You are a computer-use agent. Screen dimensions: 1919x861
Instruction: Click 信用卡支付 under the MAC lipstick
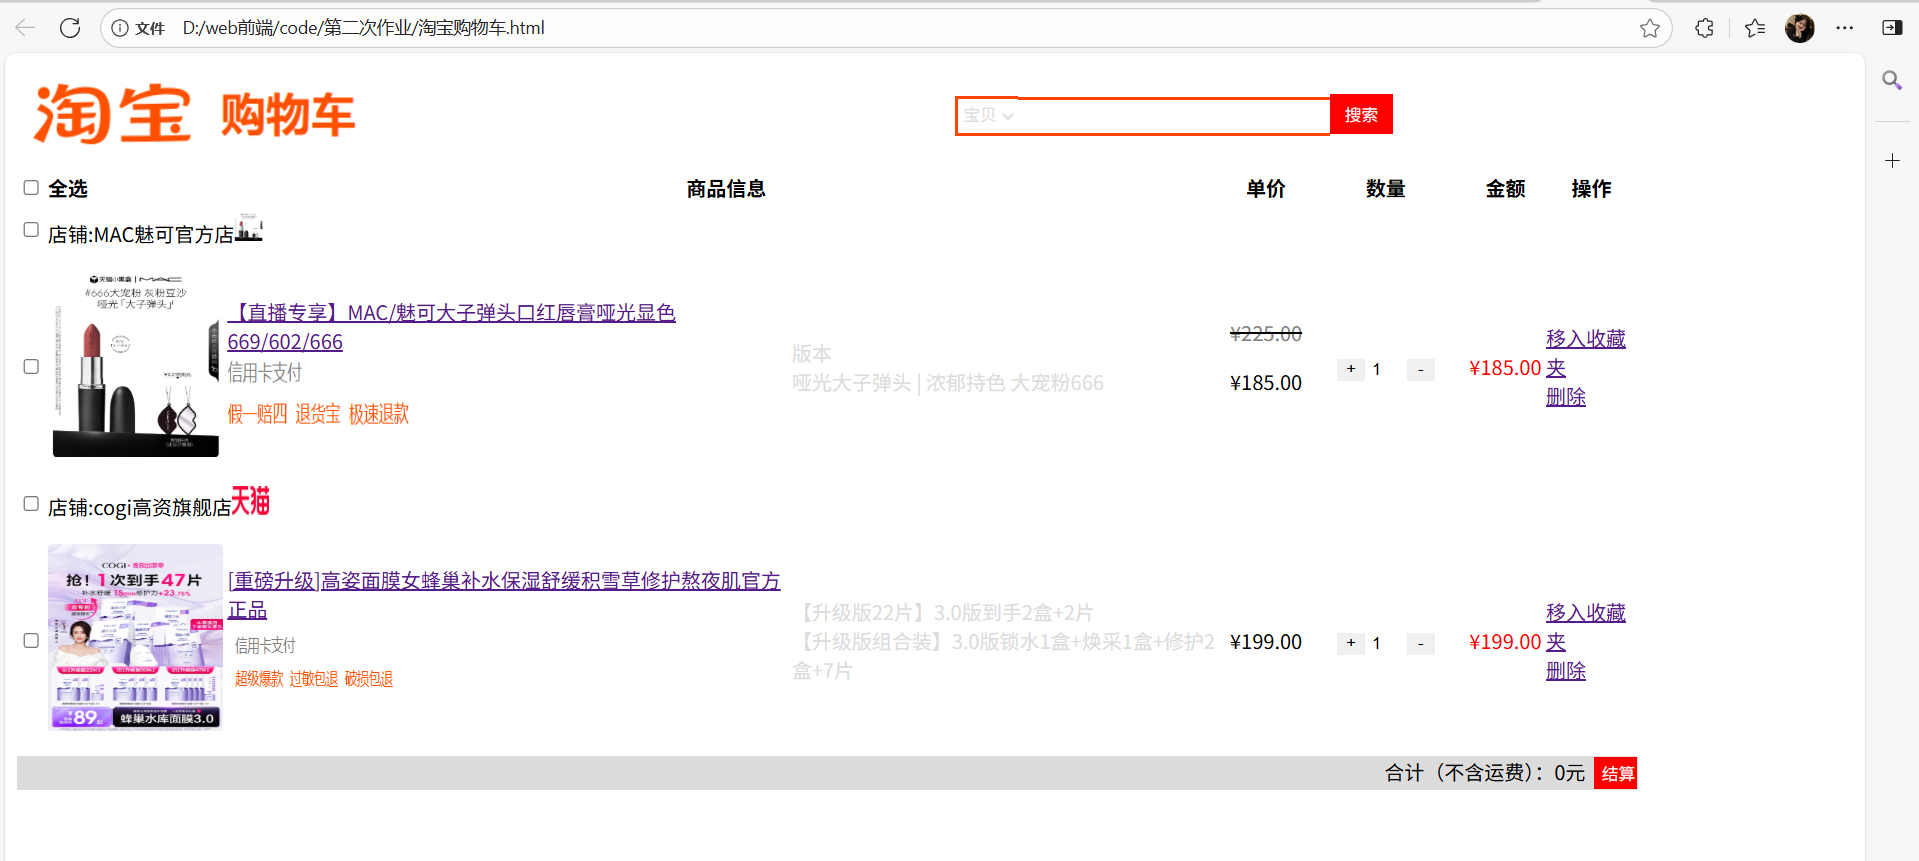pyautogui.click(x=265, y=373)
